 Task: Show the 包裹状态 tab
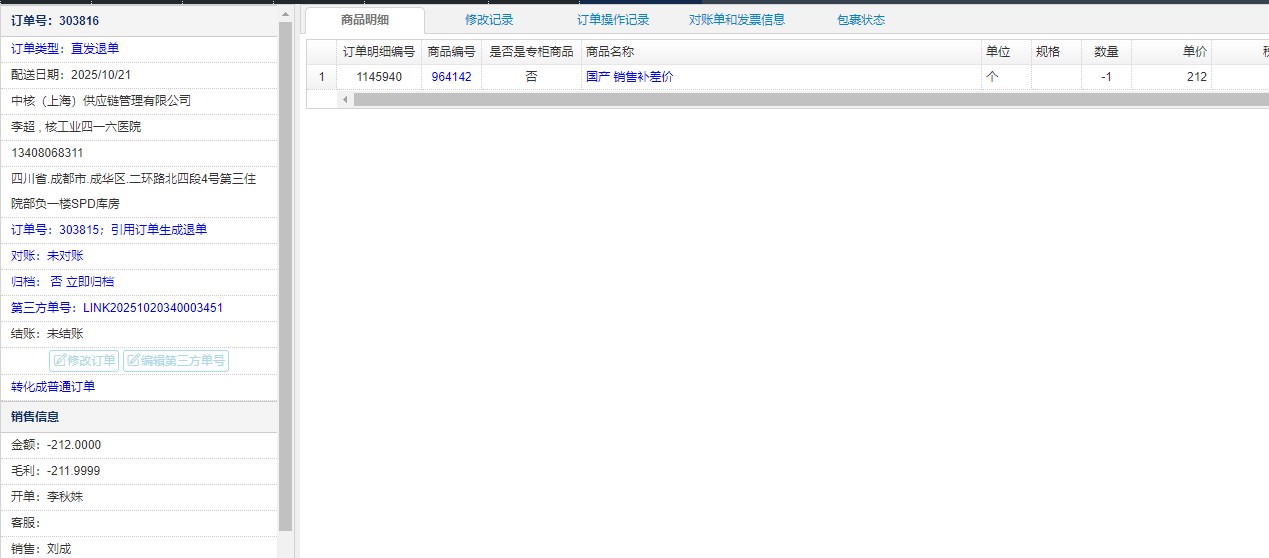(860, 20)
